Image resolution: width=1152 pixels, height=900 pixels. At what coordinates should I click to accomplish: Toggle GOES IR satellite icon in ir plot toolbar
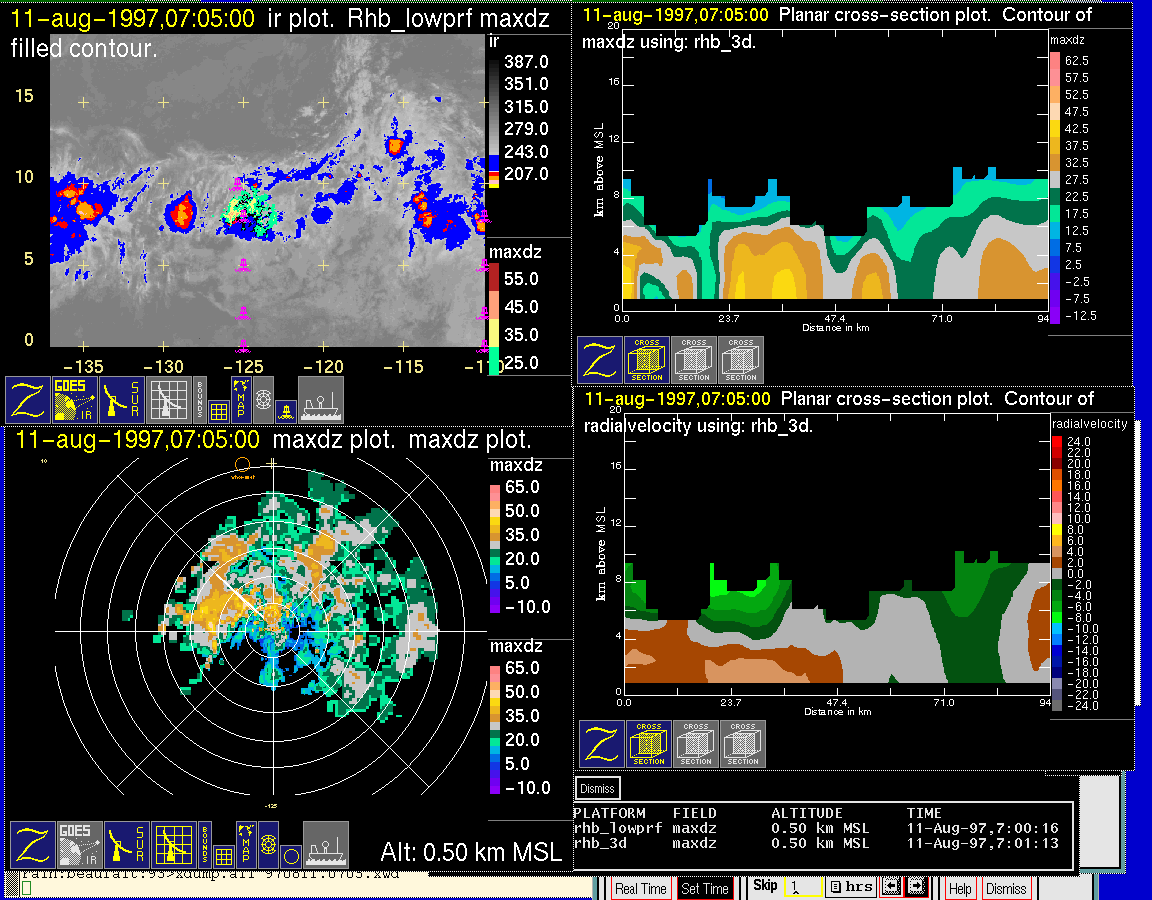click(76, 399)
